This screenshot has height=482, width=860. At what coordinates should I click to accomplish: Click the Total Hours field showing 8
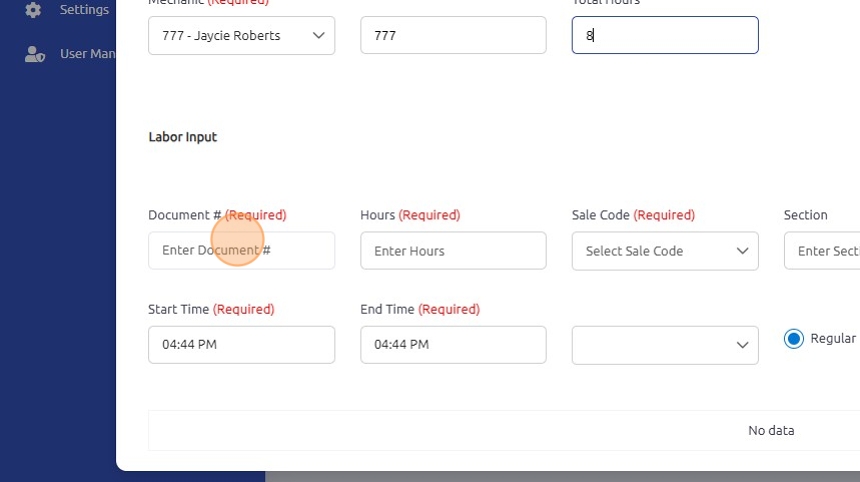pyautogui.click(x=665, y=35)
